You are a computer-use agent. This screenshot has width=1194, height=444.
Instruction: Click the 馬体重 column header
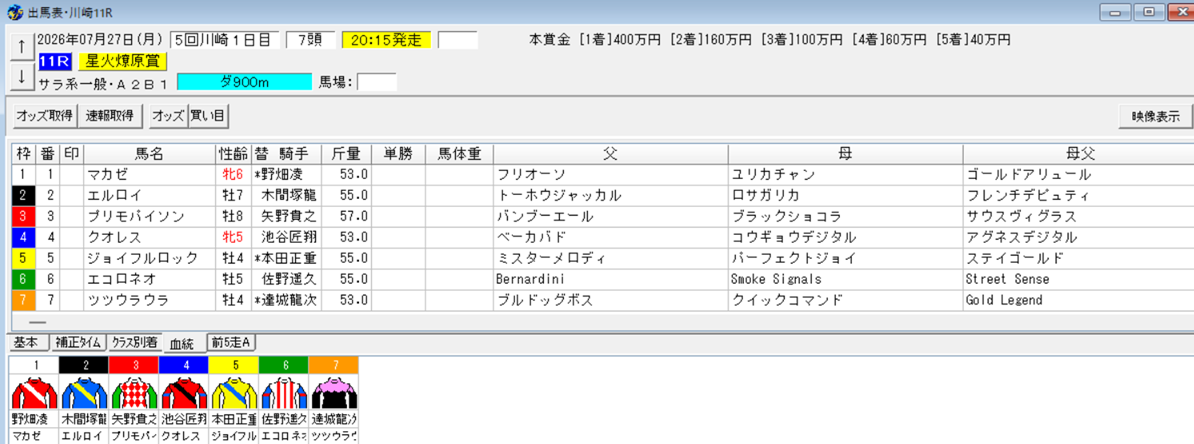pos(459,154)
